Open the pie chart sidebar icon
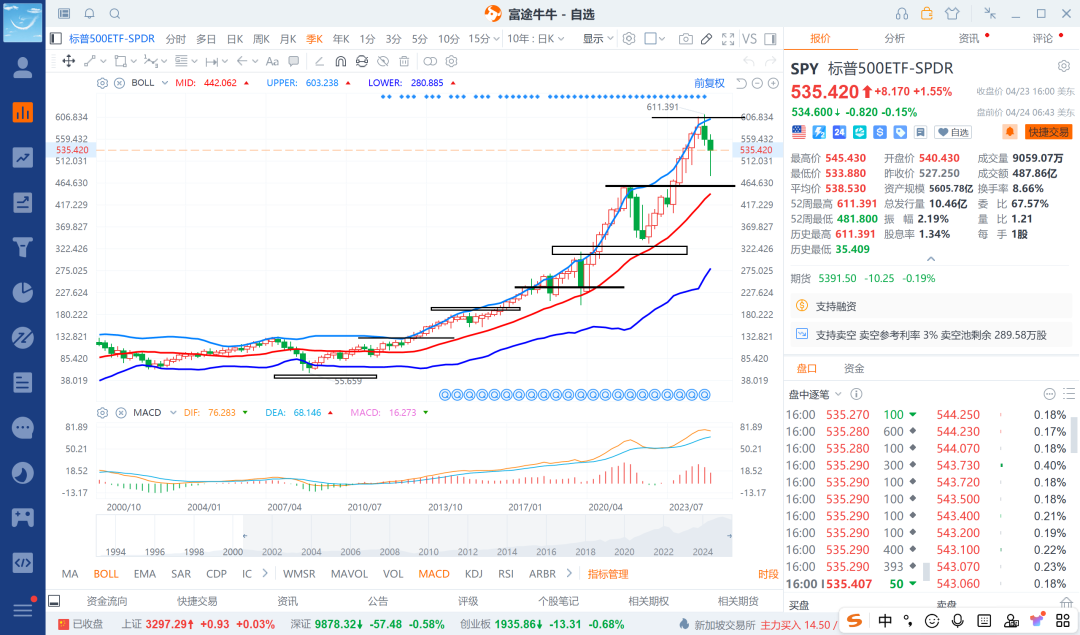The image size is (1080, 635). [23, 292]
